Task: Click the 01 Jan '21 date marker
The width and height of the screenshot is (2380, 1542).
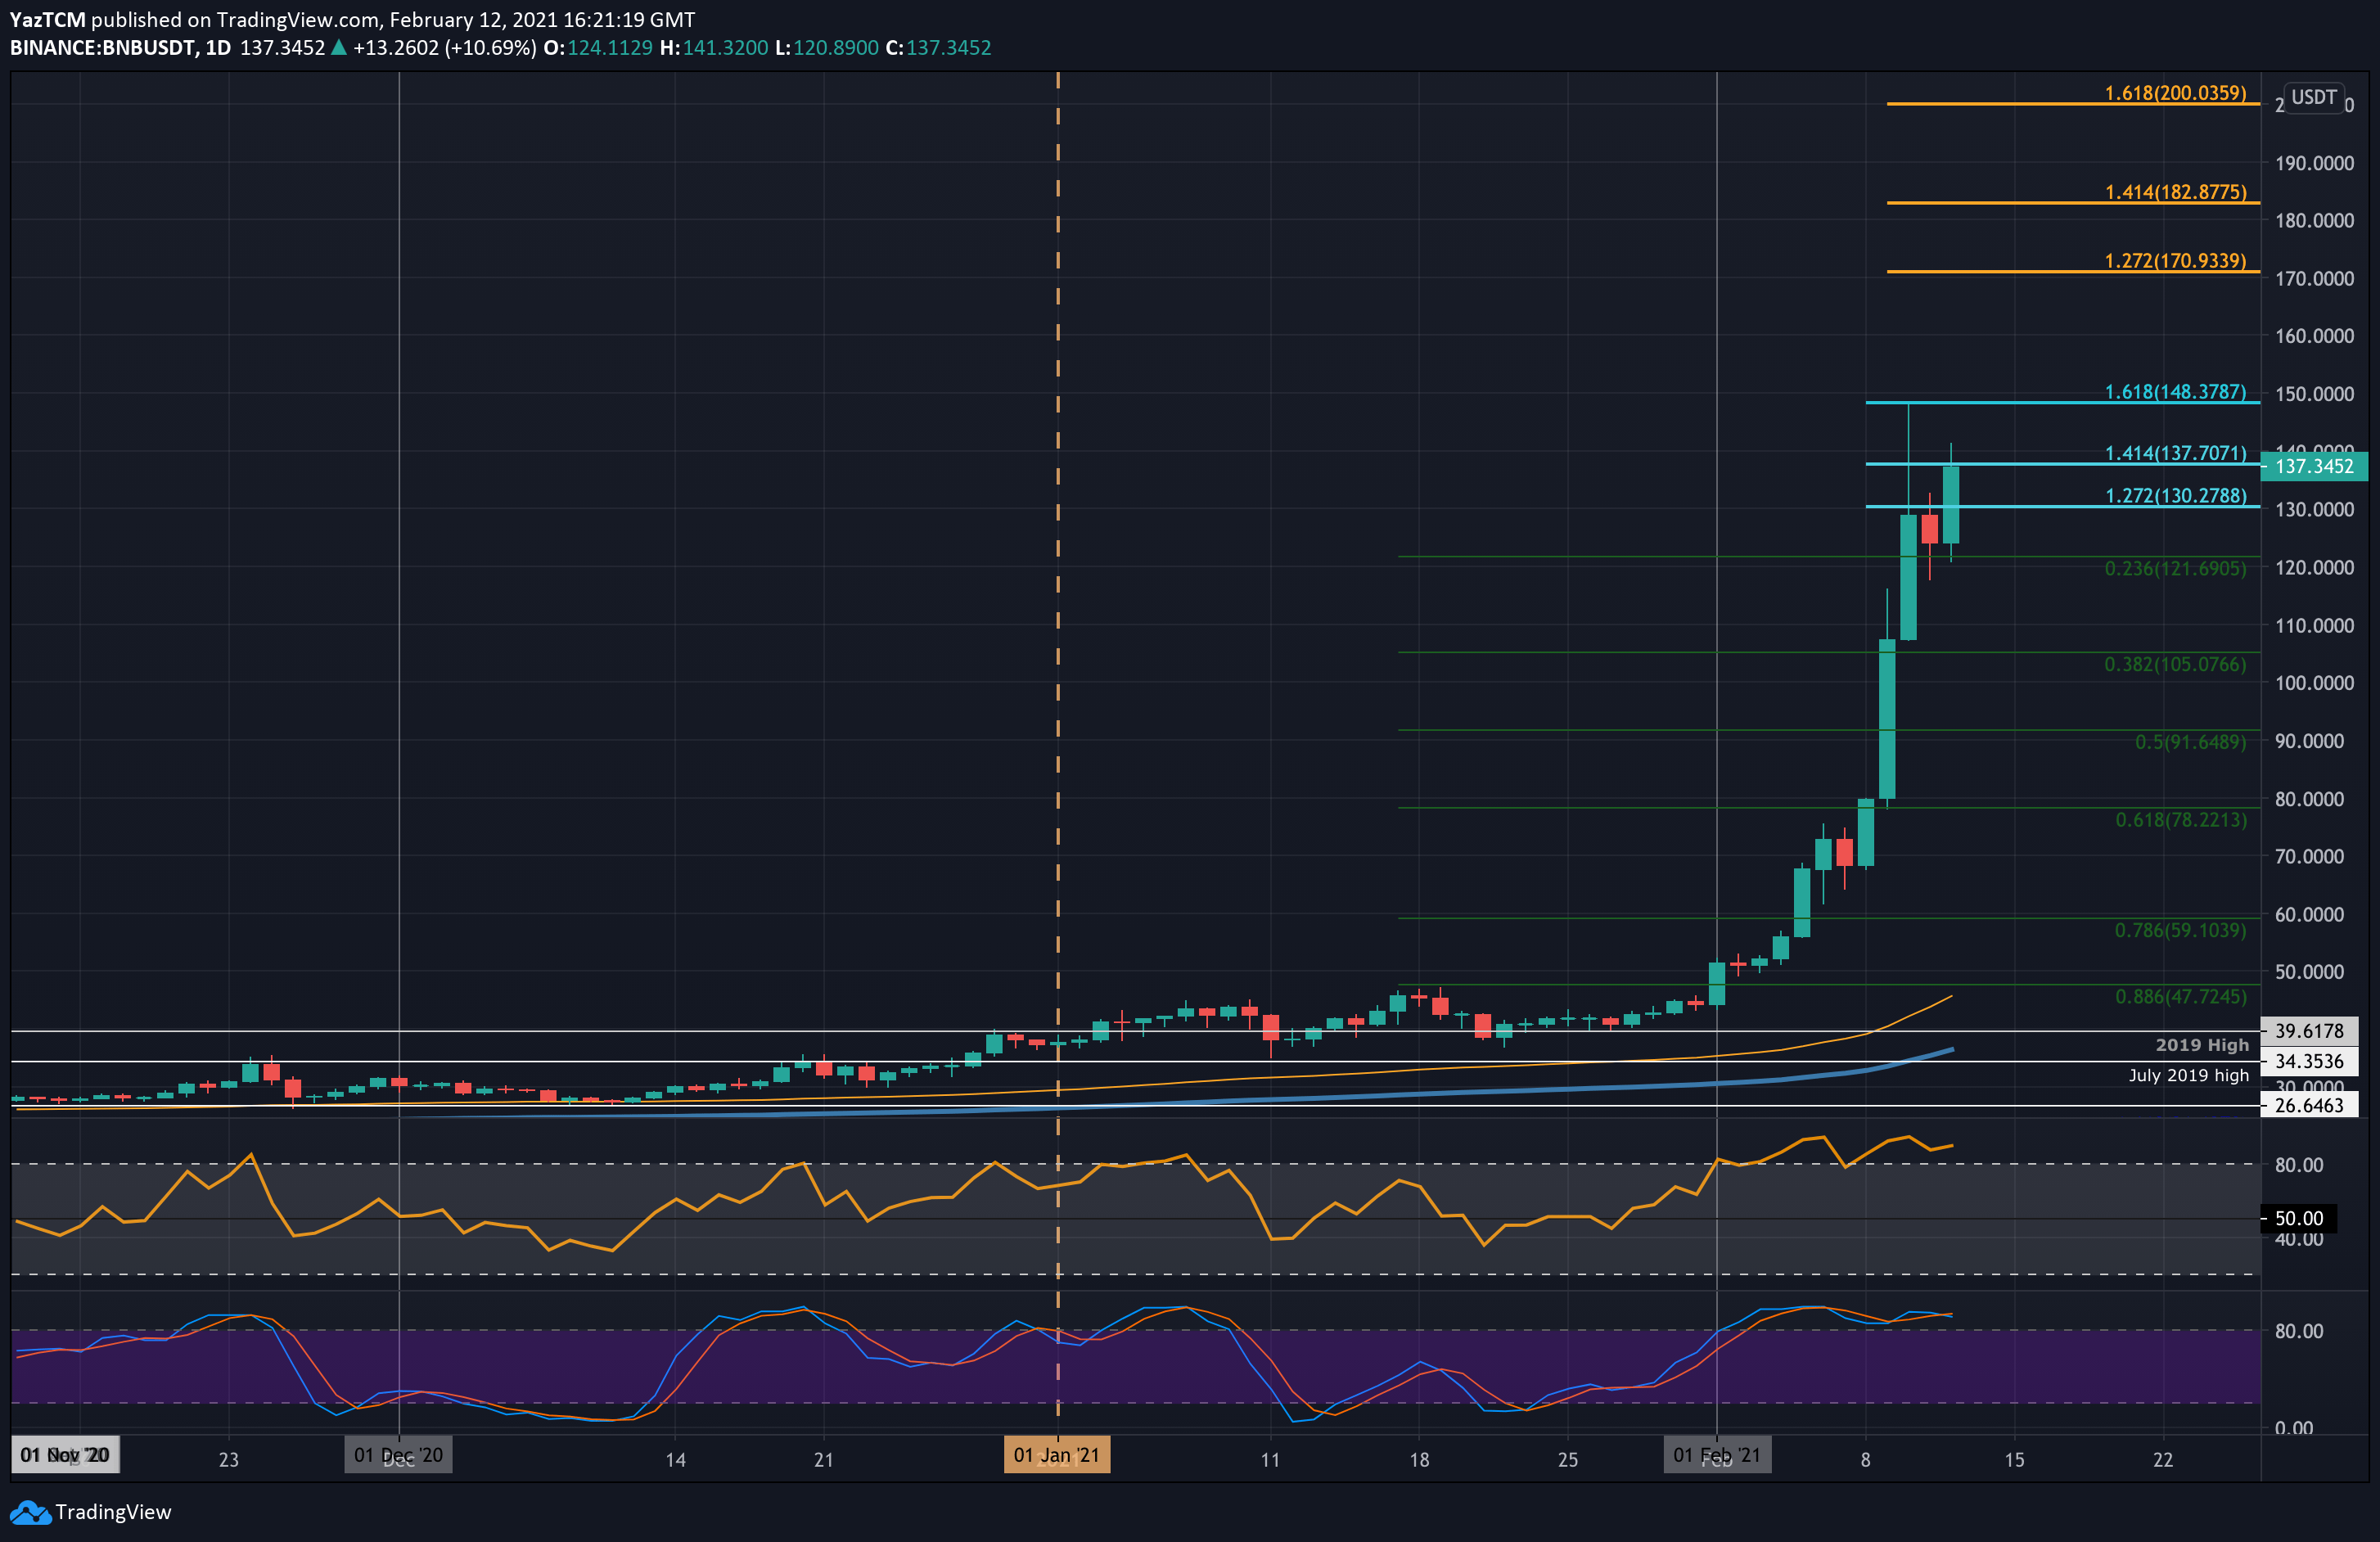Action: click(x=1056, y=1455)
